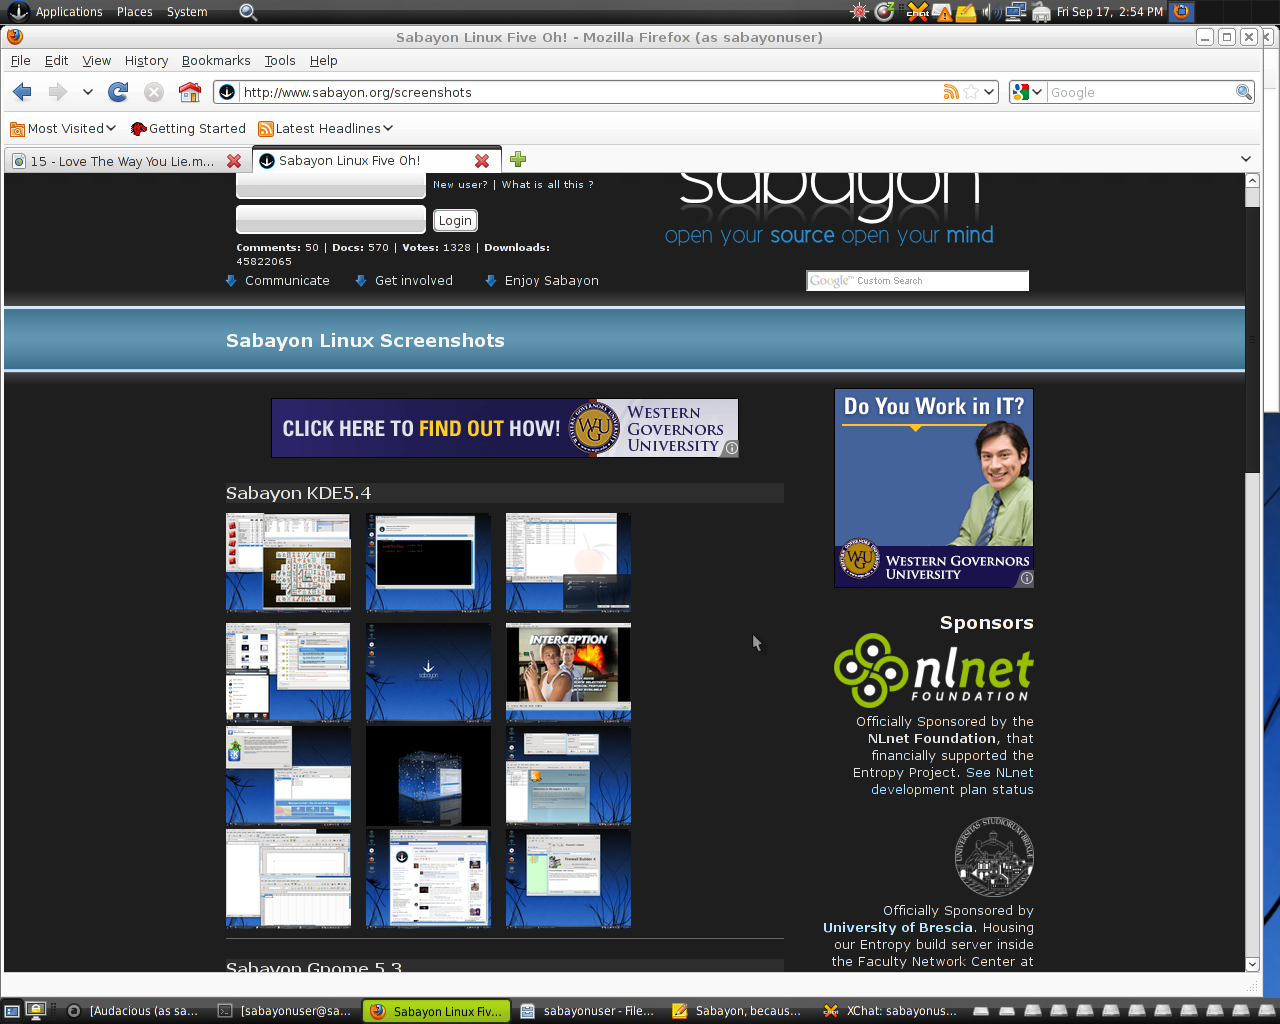Close the 'Sabayon Linux Five Oh!' tab
This screenshot has height=1024, width=1280.
click(482, 161)
